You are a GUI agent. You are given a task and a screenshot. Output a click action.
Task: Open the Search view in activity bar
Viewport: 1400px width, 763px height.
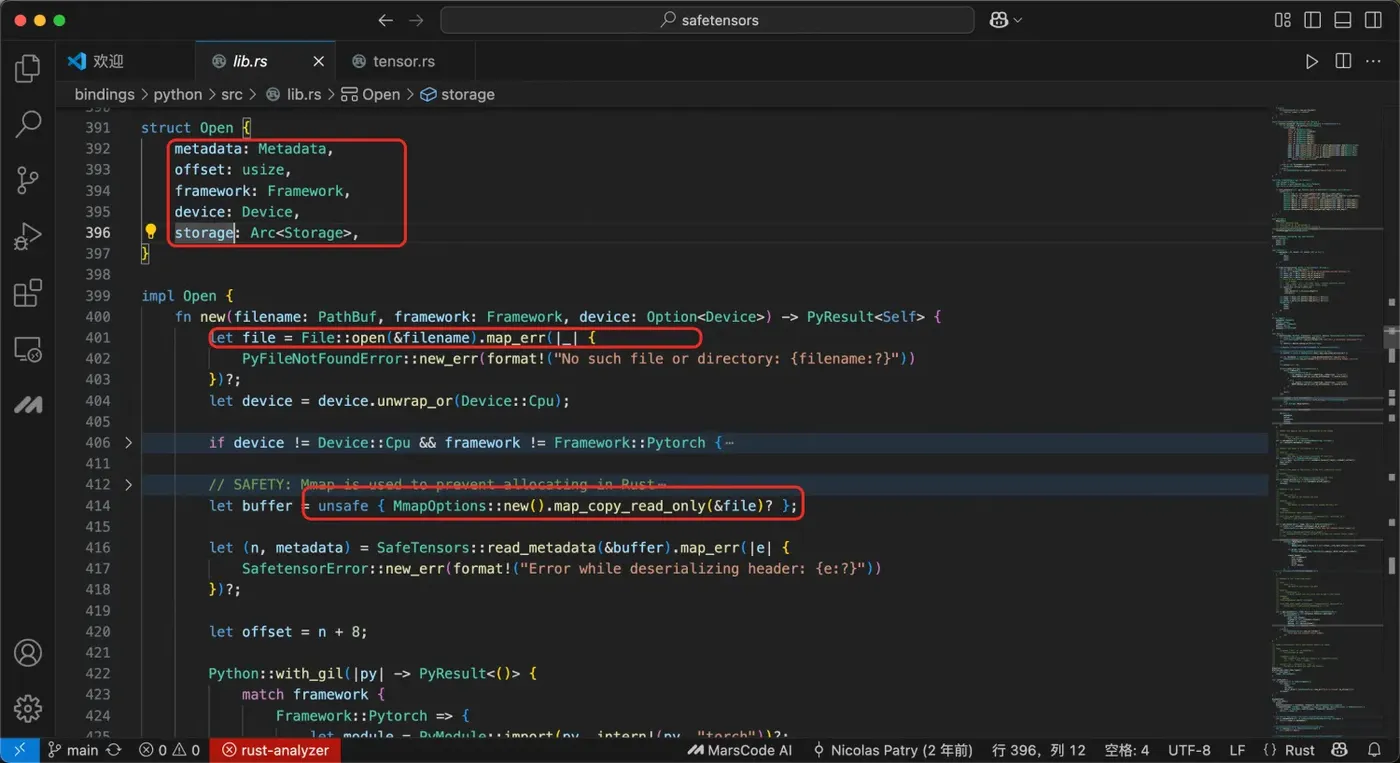tap(28, 124)
